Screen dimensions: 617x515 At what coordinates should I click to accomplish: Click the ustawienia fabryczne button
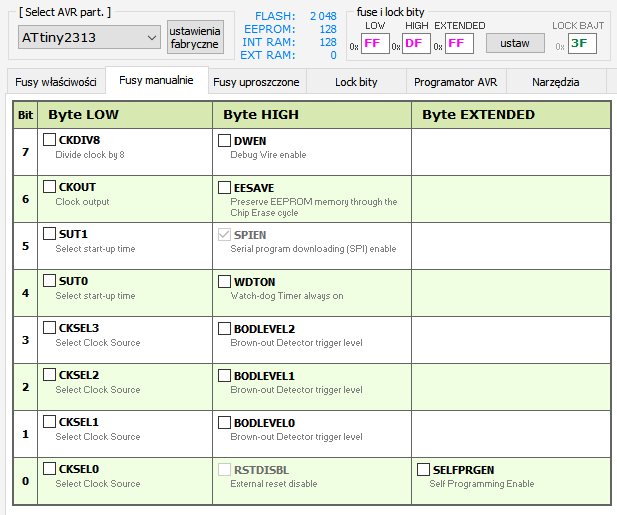point(195,37)
